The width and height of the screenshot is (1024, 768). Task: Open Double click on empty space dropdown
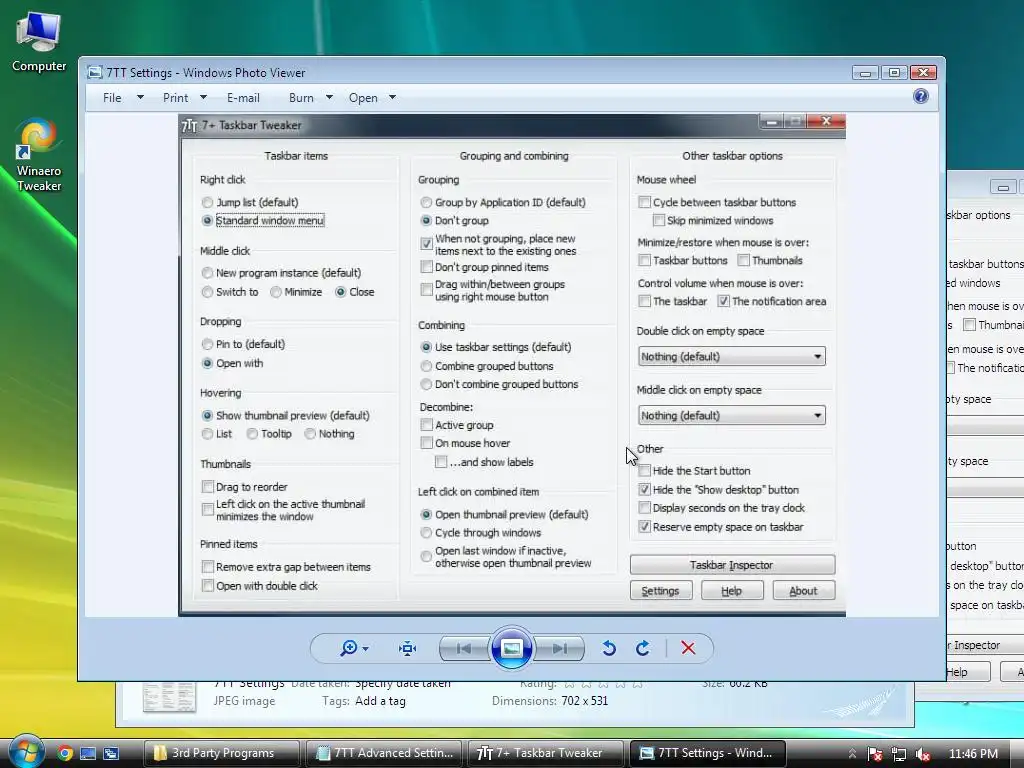(x=731, y=357)
